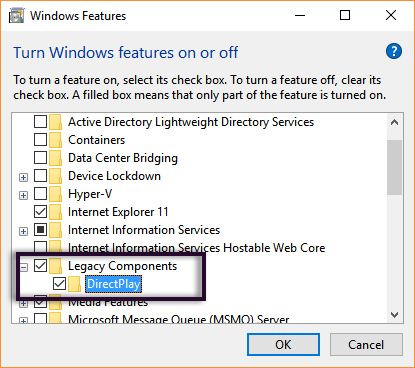Open the blue help question mark icon
This screenshot has height=368, width=415.
pos(394,51)
